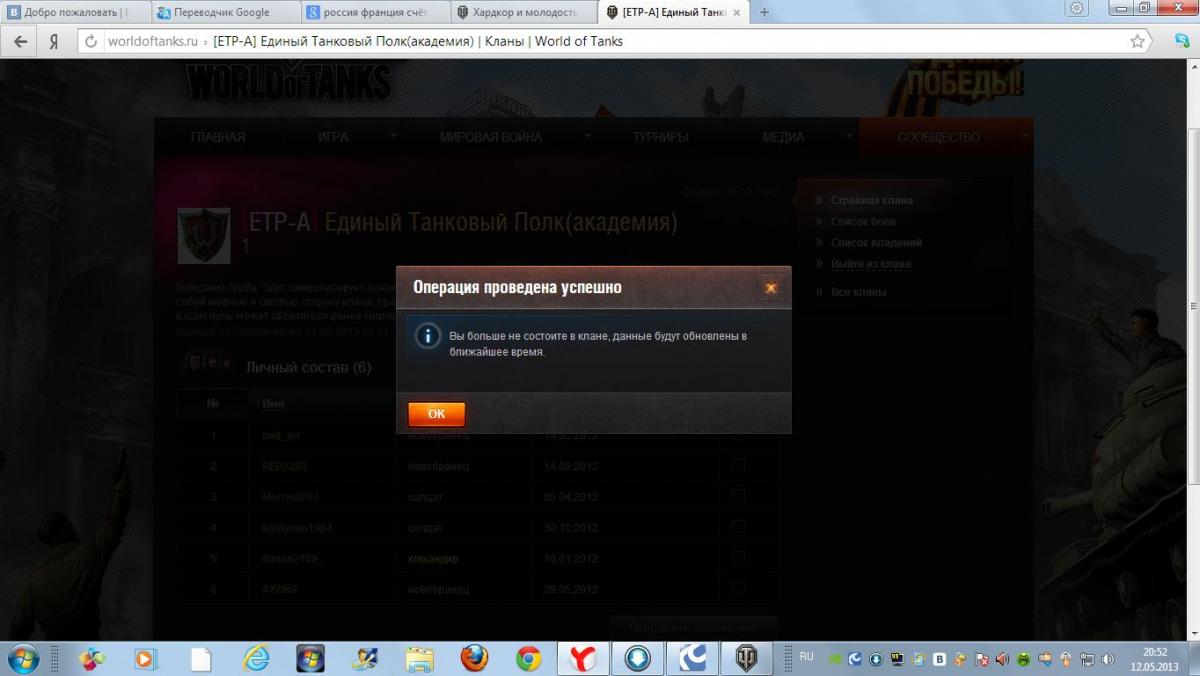
Task: Open blank document taskbar icon
Action: [202, 658]
